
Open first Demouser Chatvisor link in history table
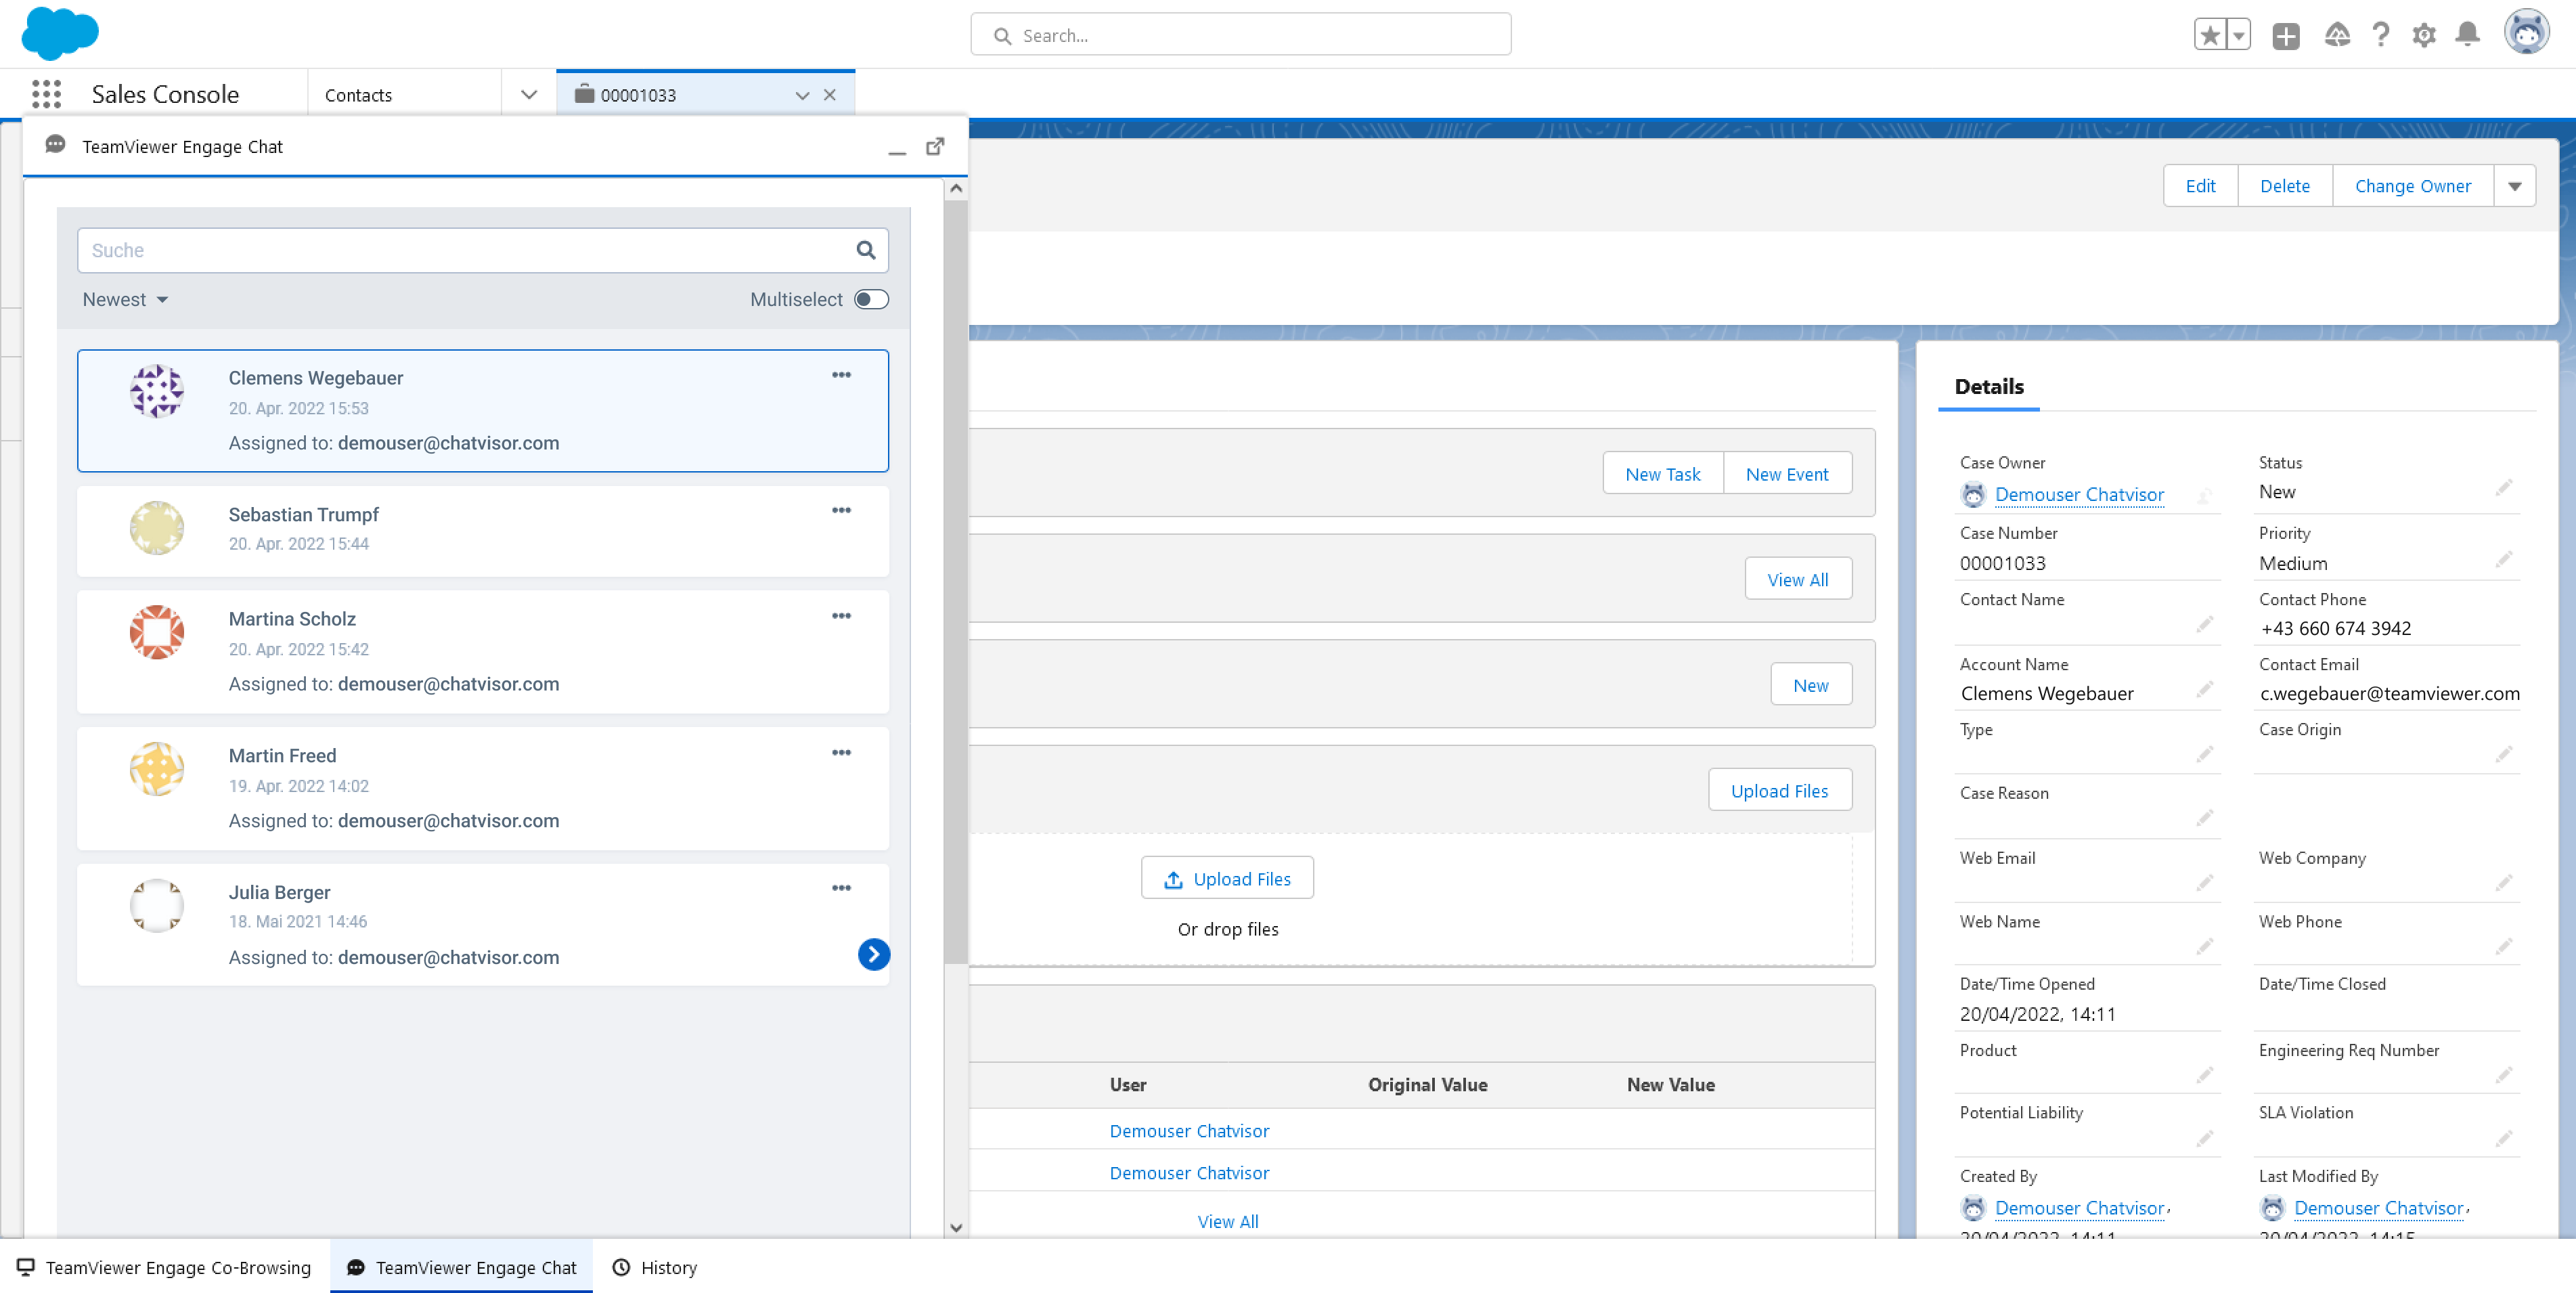(x=1189, y=1131)
